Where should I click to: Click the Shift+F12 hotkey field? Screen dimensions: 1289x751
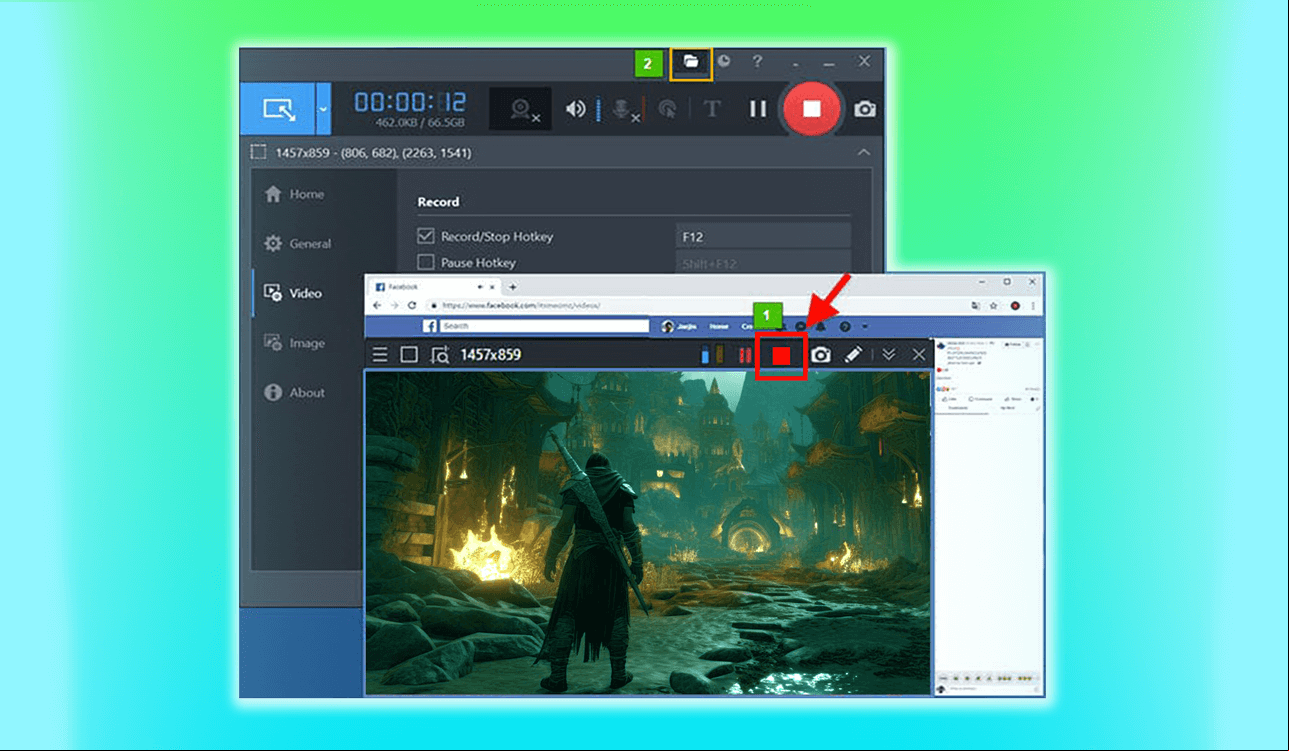pos(763,263)
